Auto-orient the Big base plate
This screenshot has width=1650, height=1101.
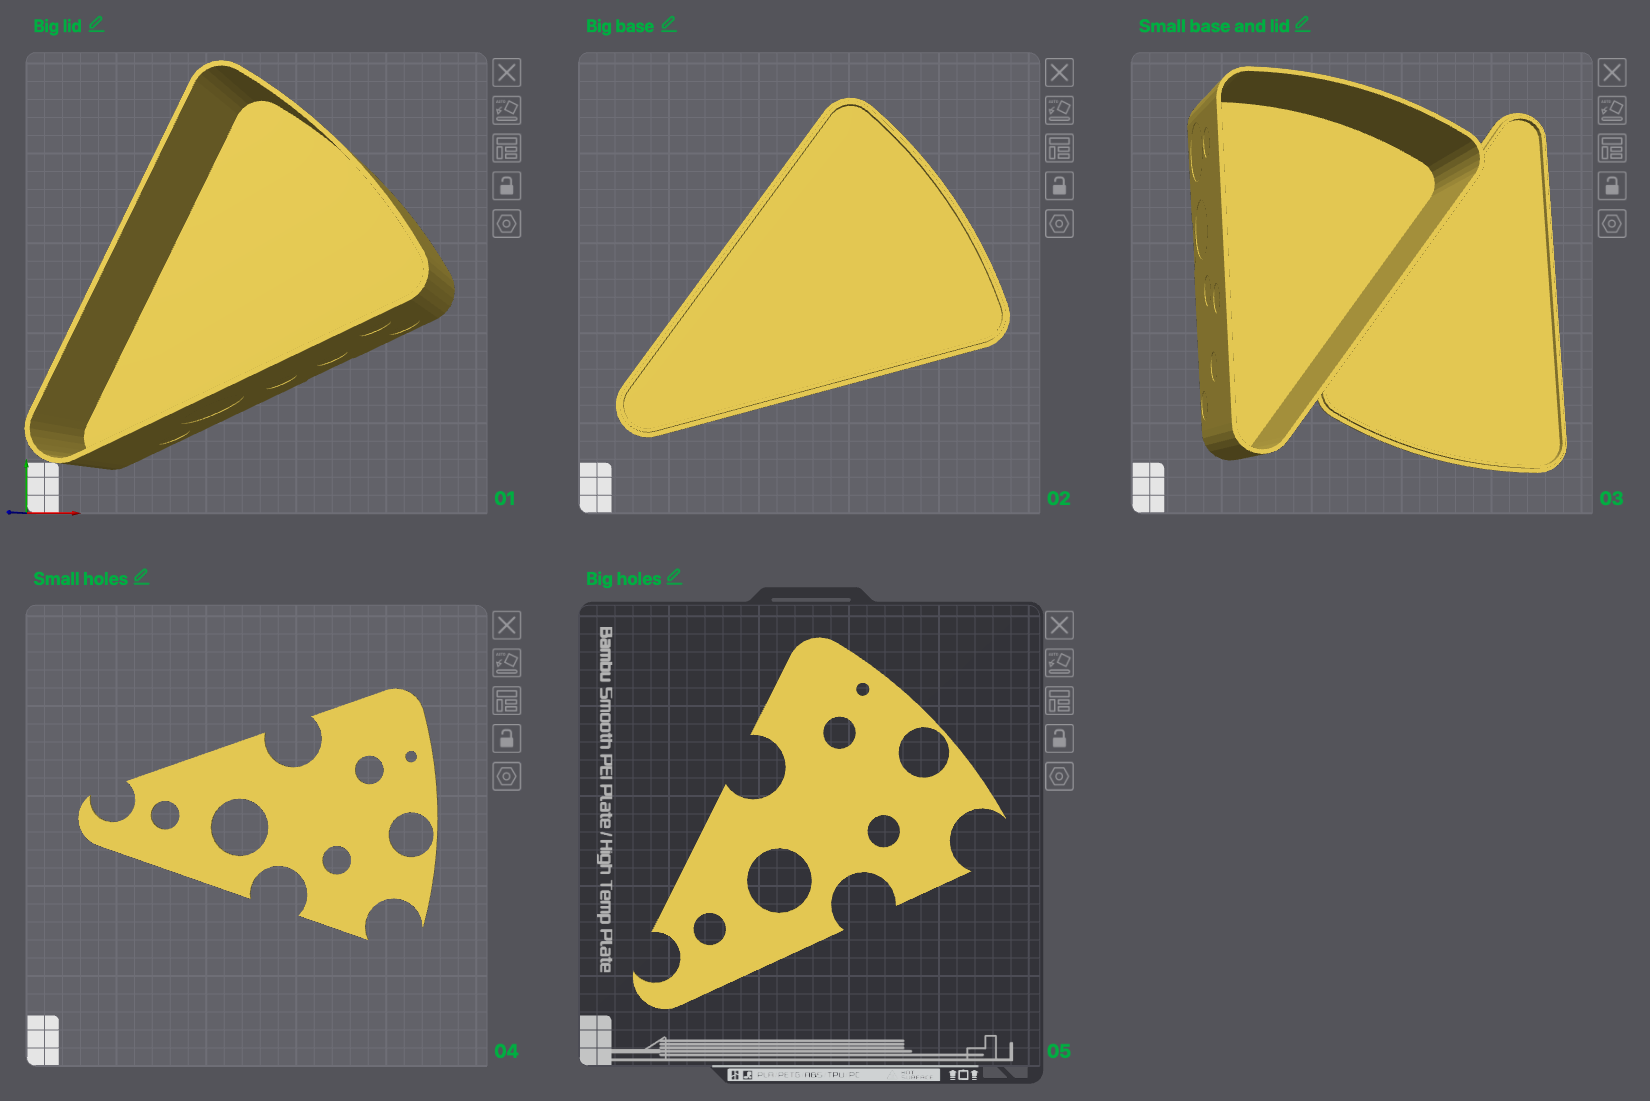pyautogui.click(x=1059, y=110)
